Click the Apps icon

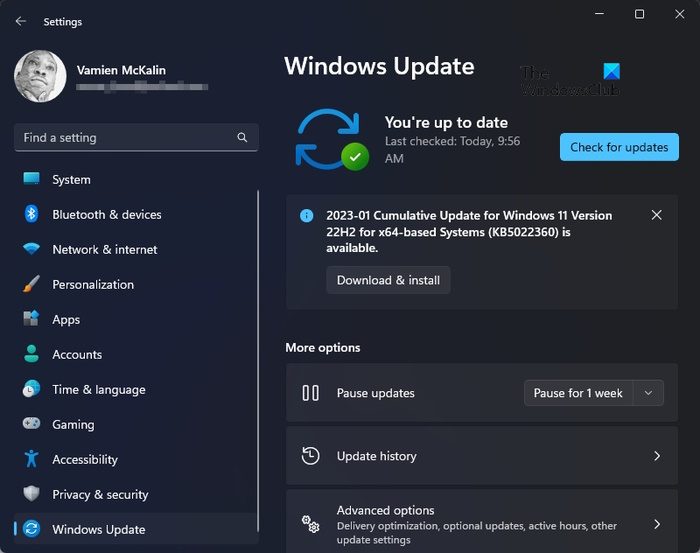(31, 318)
